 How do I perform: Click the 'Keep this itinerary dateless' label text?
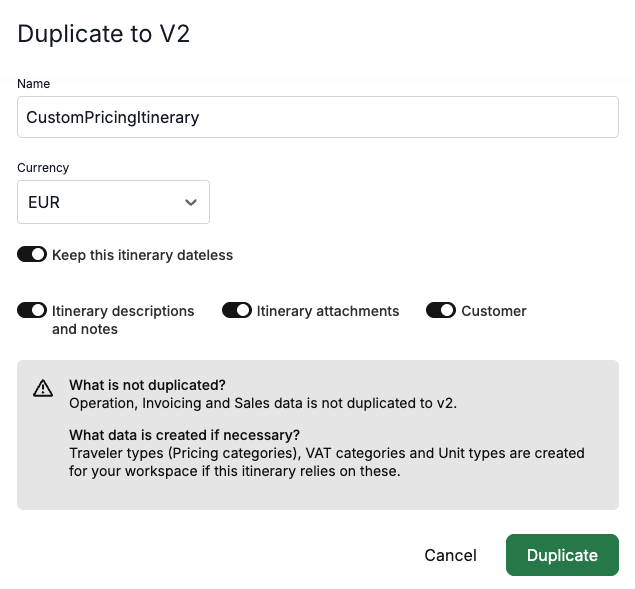(x=143, y=255)
